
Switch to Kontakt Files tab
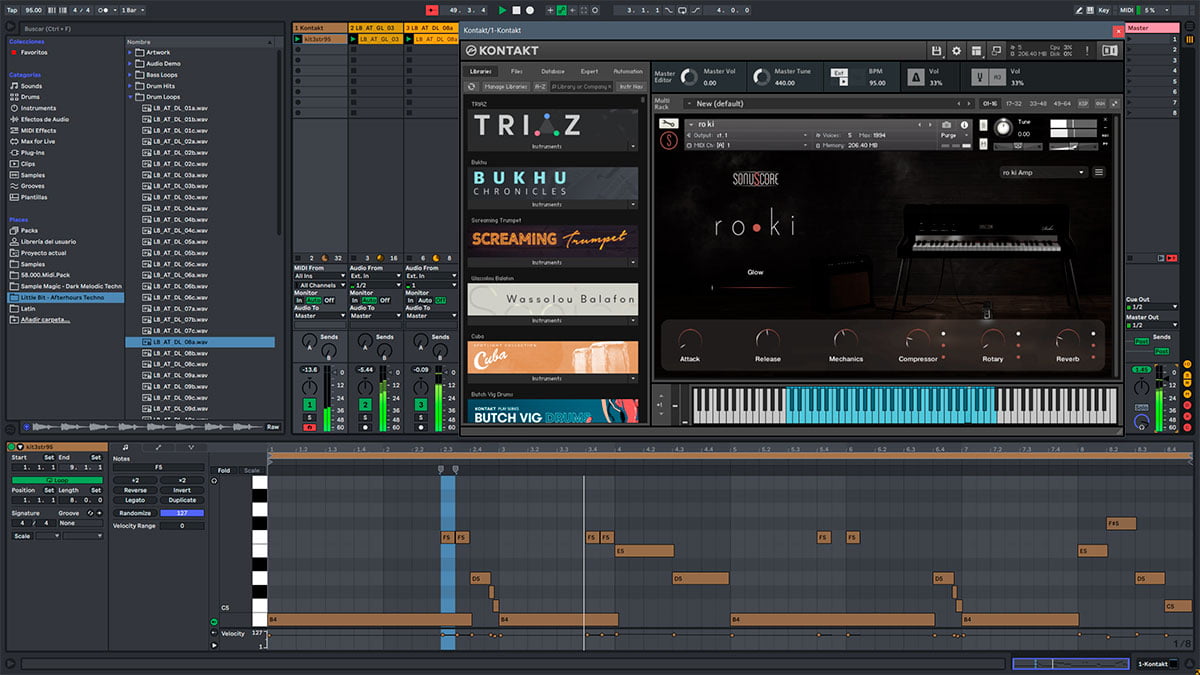tap(516, 72)
